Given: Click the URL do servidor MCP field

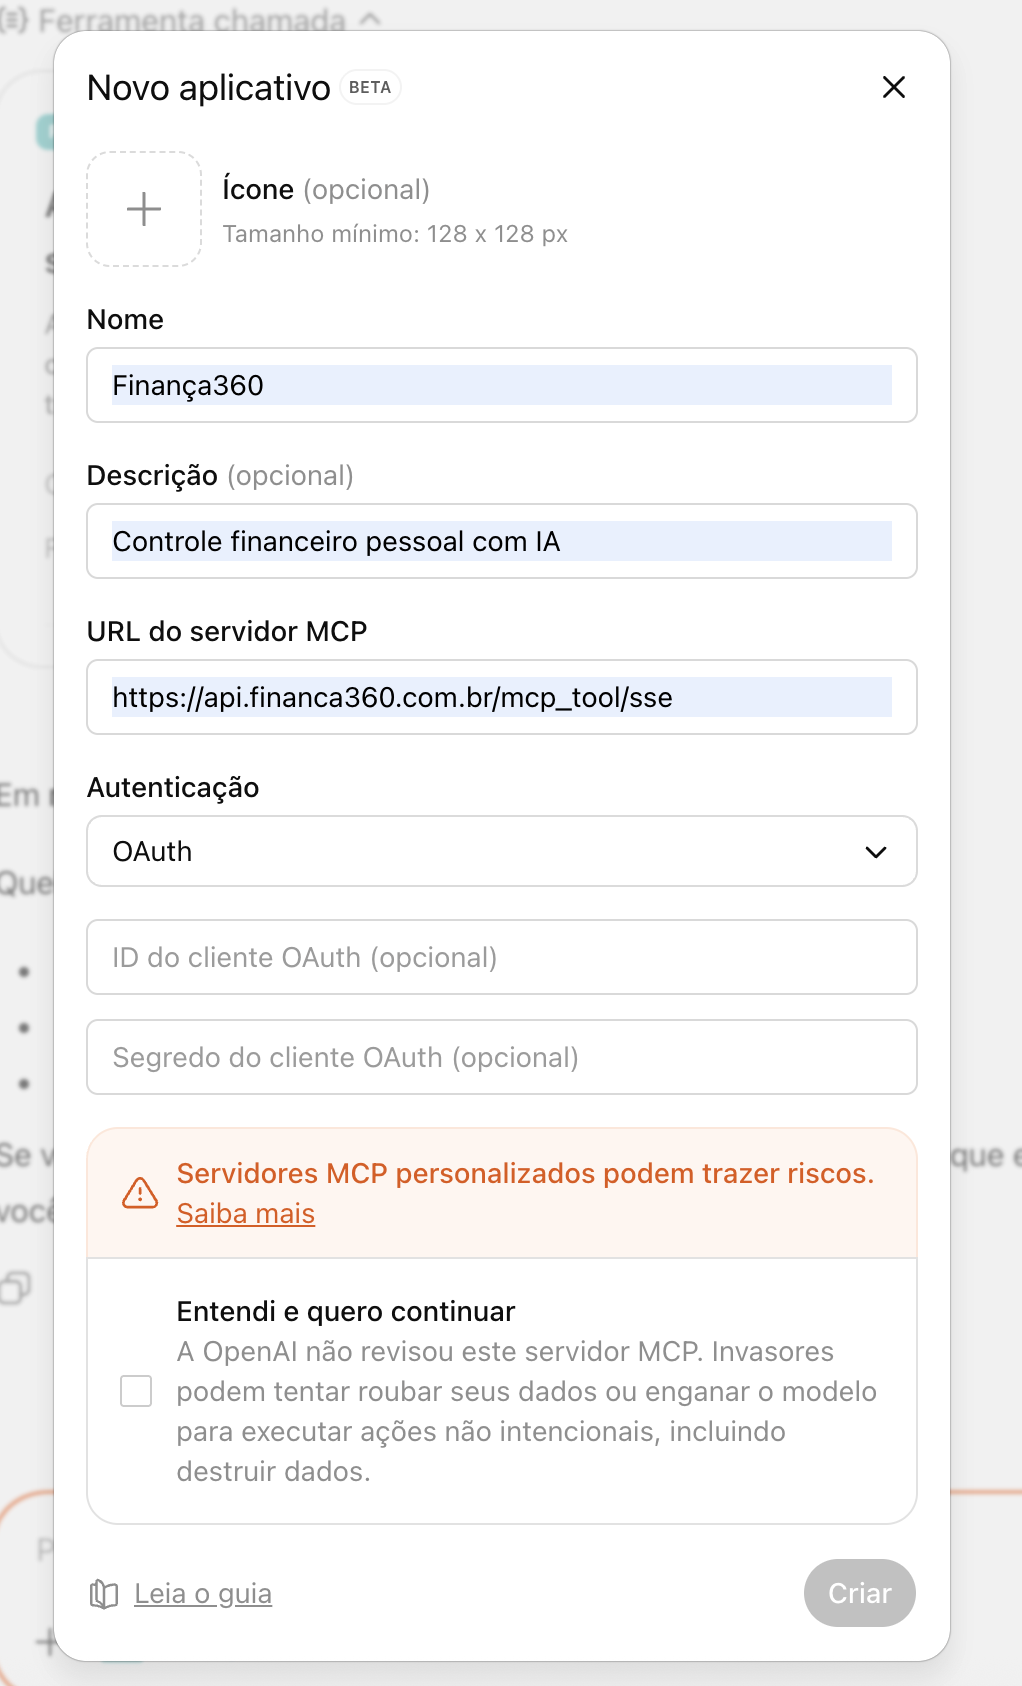Looking at the screenshot, I should (x=502, y=697).
